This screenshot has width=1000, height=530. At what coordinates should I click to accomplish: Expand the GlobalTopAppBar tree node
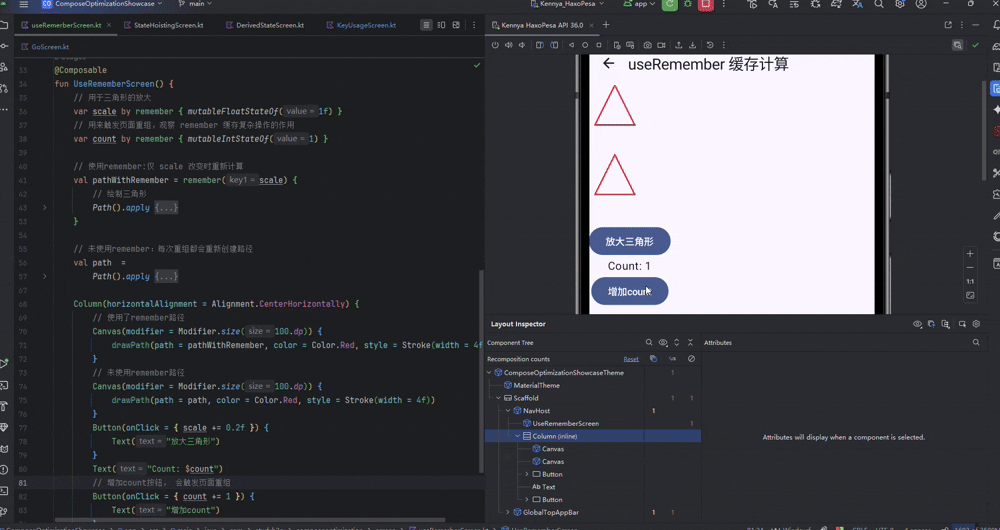pos(508,512)
